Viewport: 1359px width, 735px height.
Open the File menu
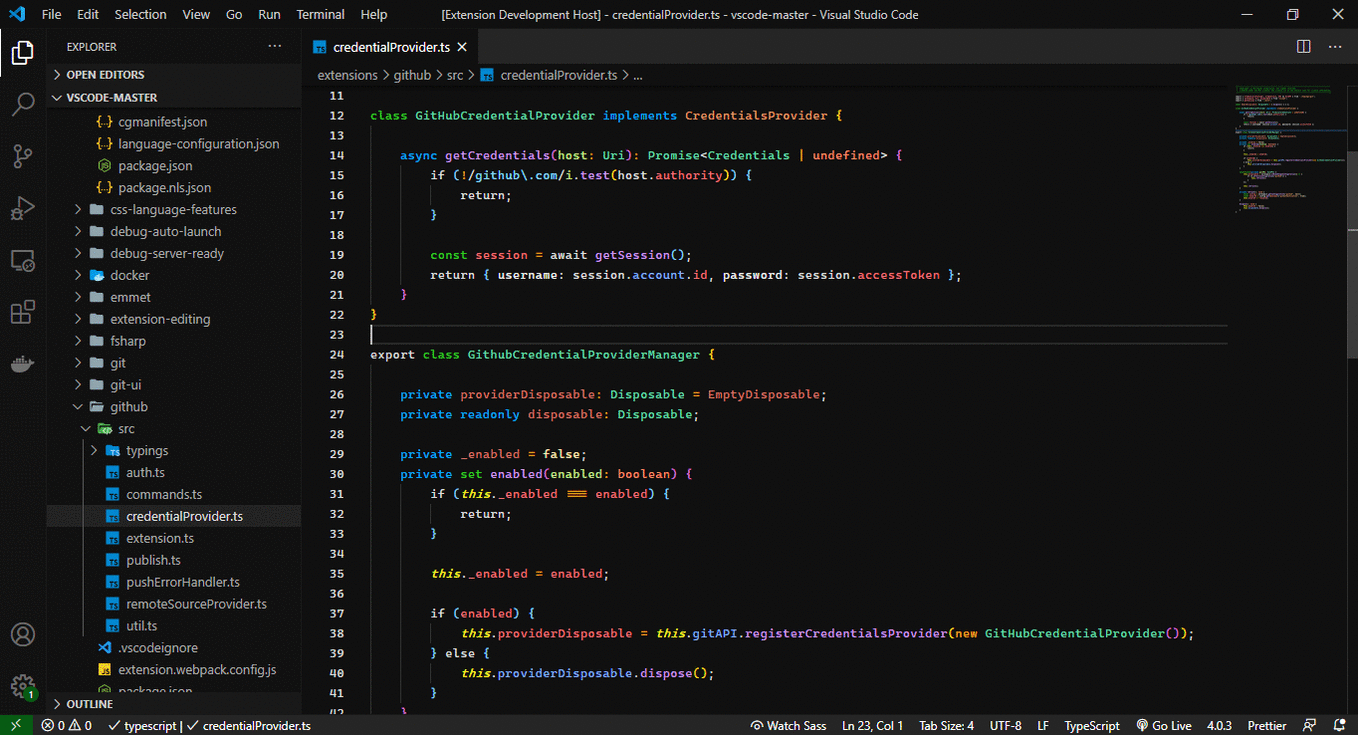coord(51,14)
